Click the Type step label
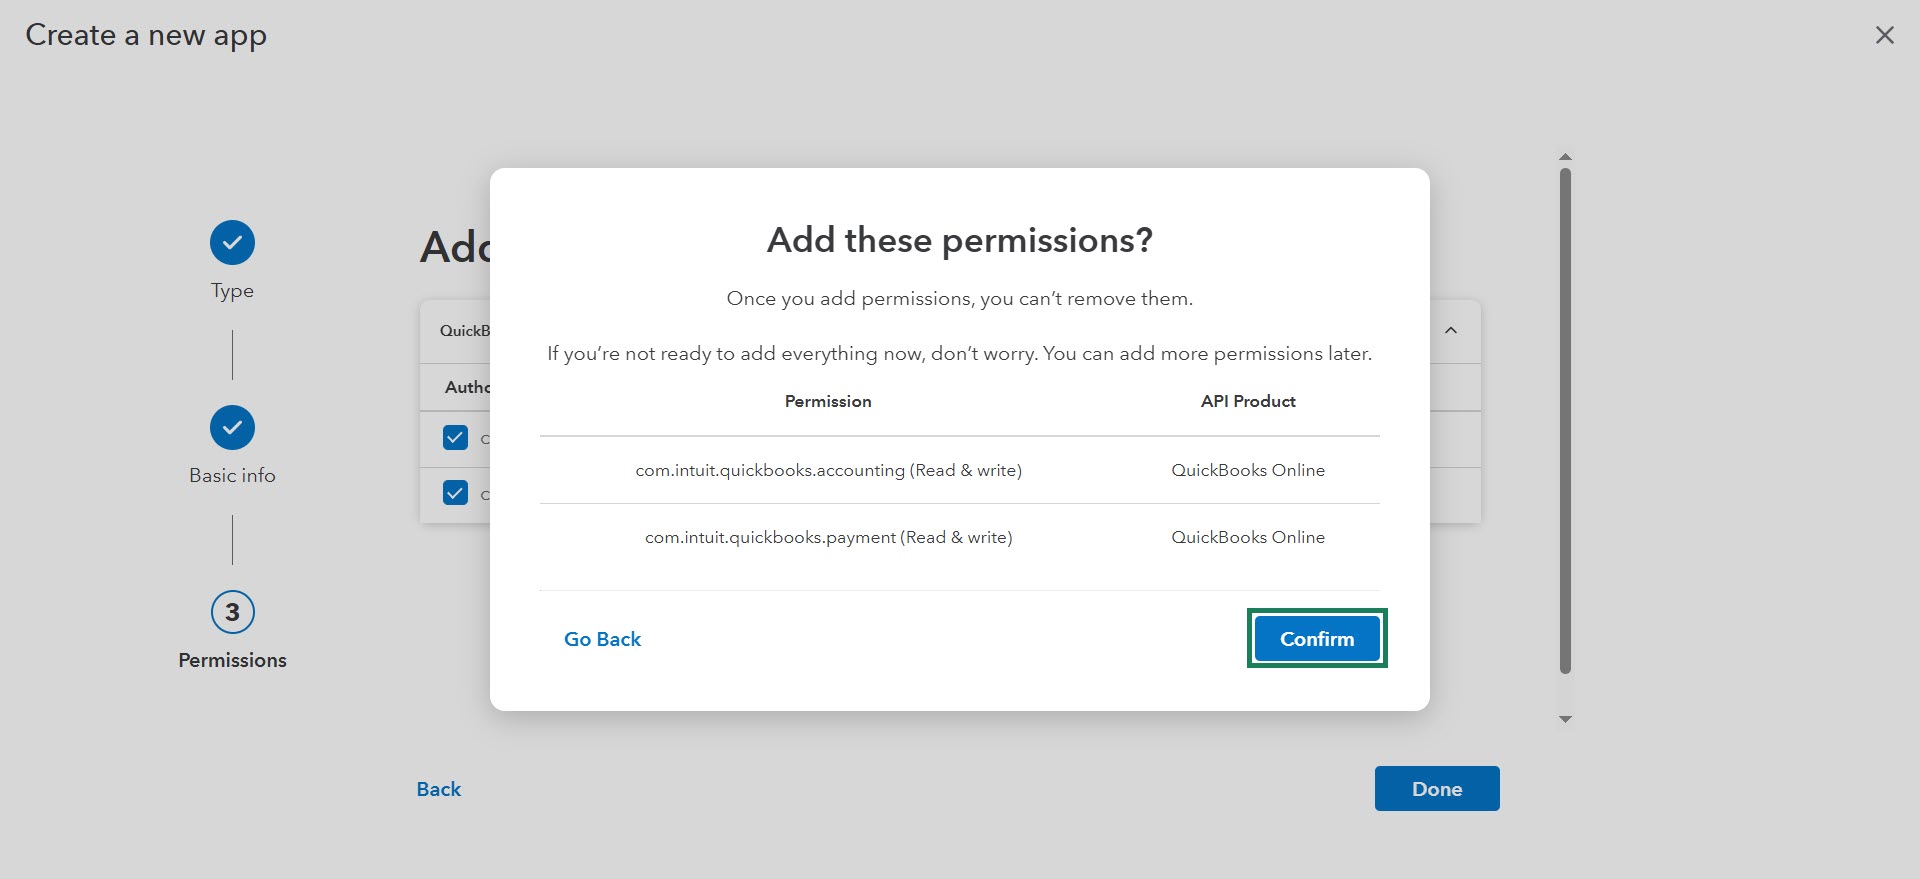 click(x=232, y=291)
